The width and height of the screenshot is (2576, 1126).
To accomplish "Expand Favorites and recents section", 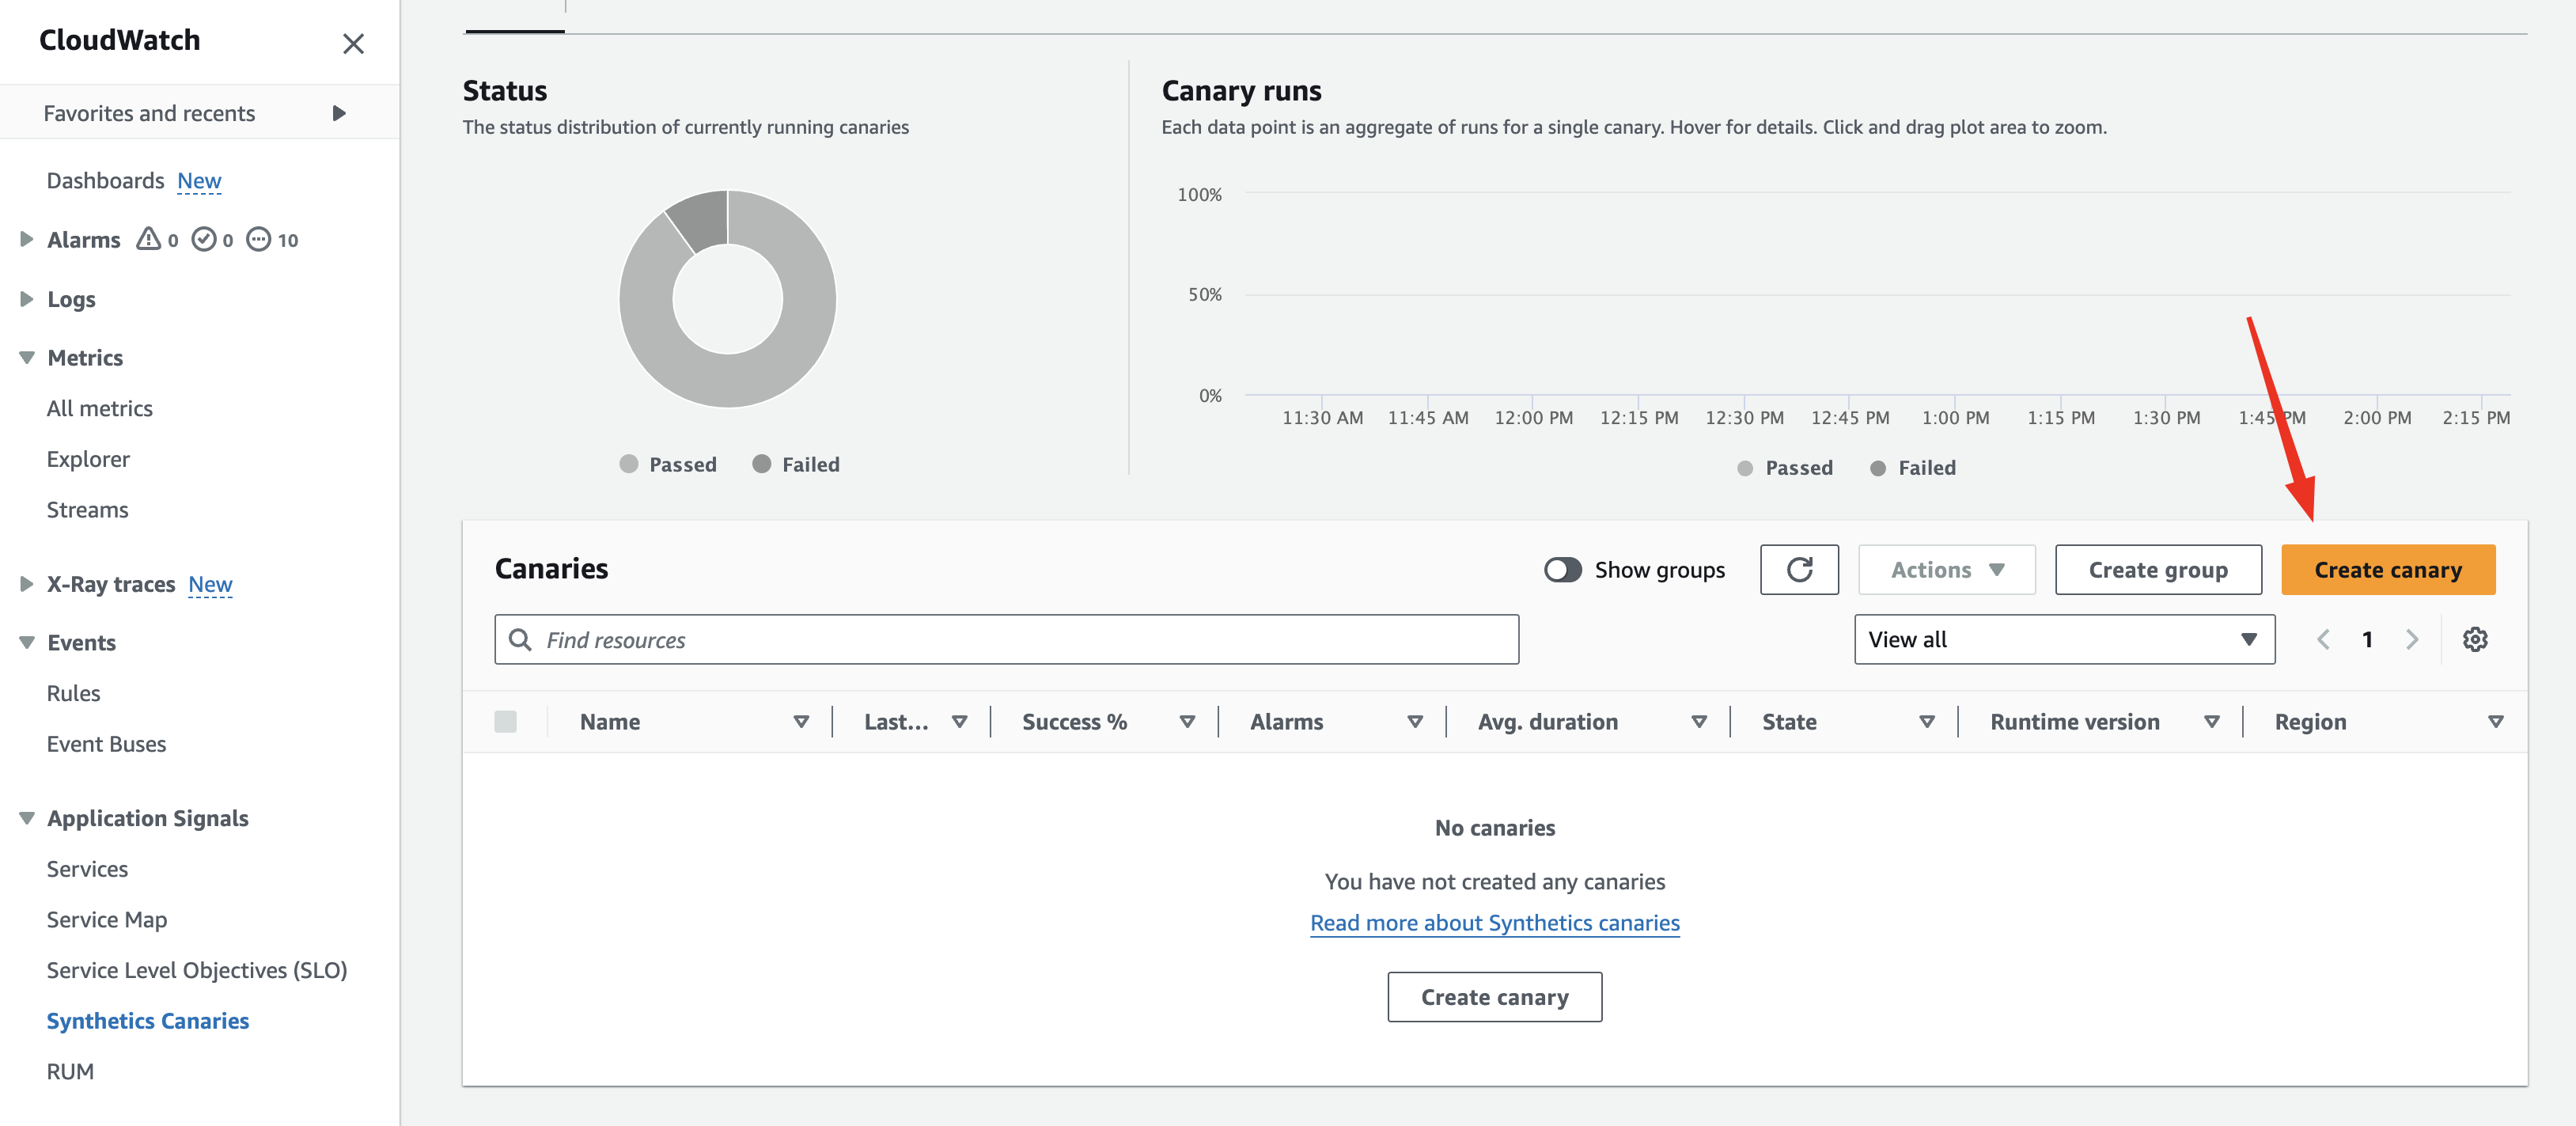I will pyautogui.click(x=199, y=113).
